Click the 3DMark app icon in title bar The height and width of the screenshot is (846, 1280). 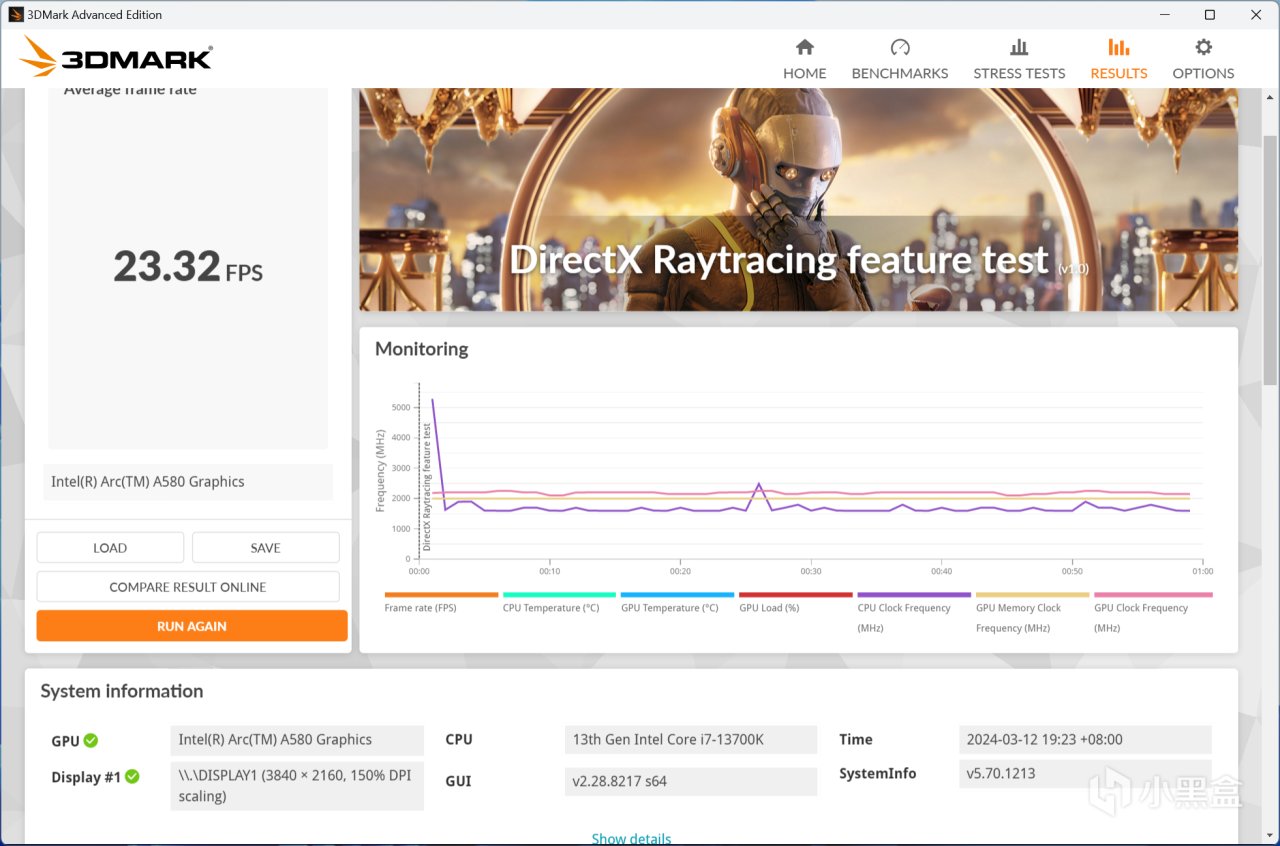(x=15, y=15)
